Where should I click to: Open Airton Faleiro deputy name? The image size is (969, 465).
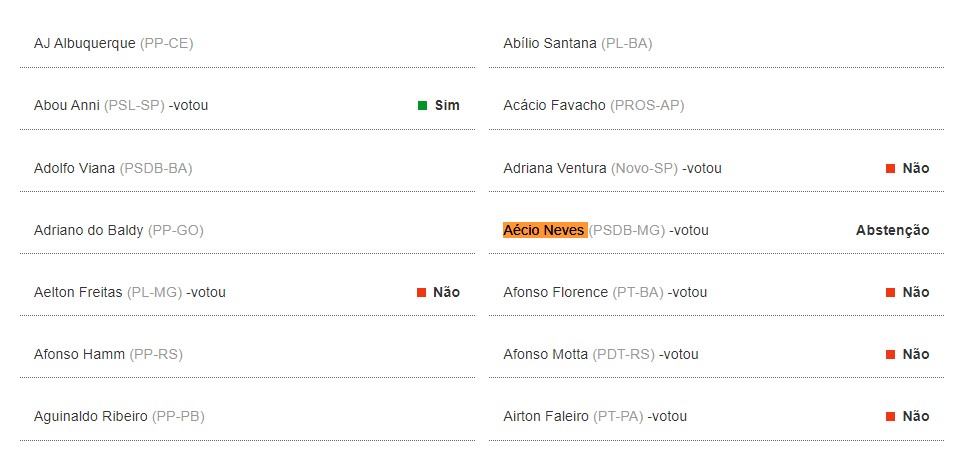[x=546, y=416]
